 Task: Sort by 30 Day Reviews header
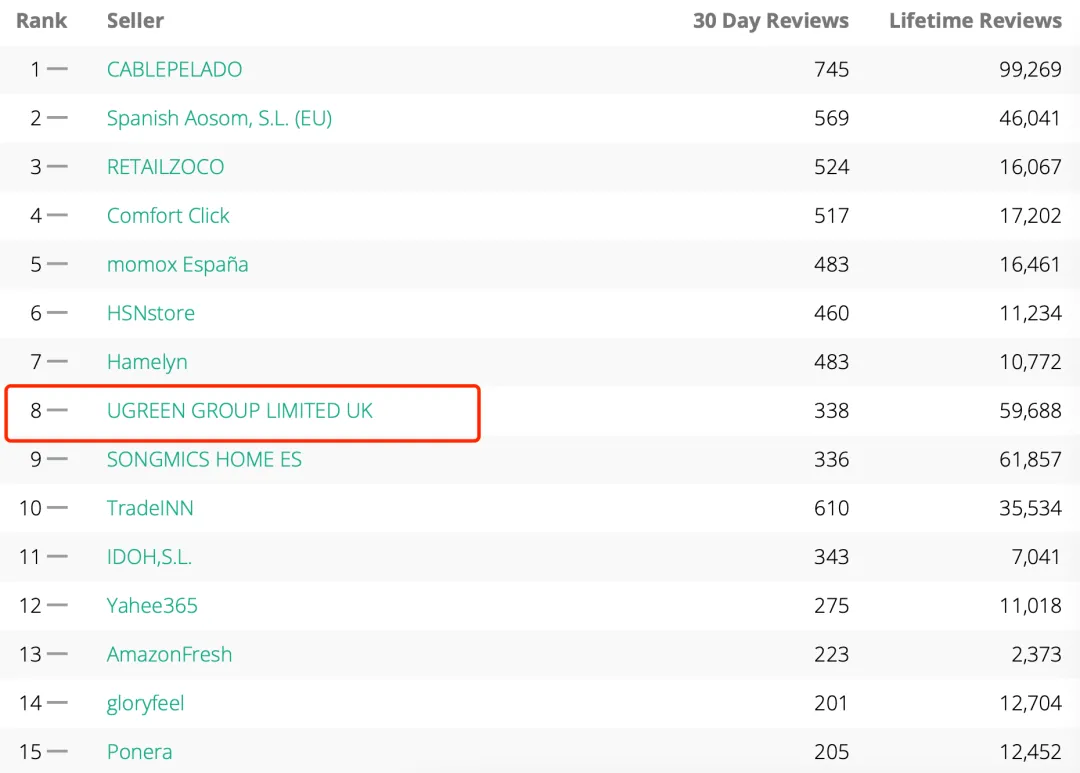(x=770, y=21)
